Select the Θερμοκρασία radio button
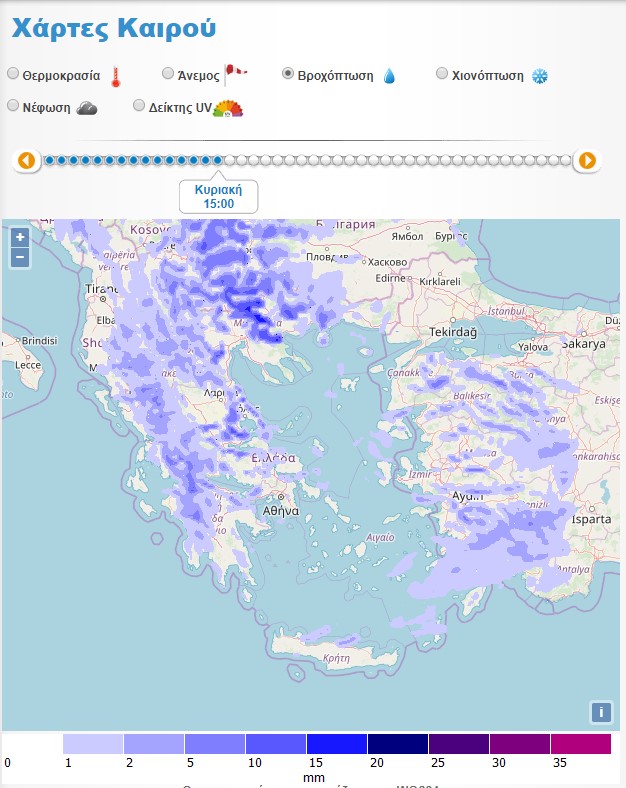Screen dimensions: 626x788 pos(13,74)
